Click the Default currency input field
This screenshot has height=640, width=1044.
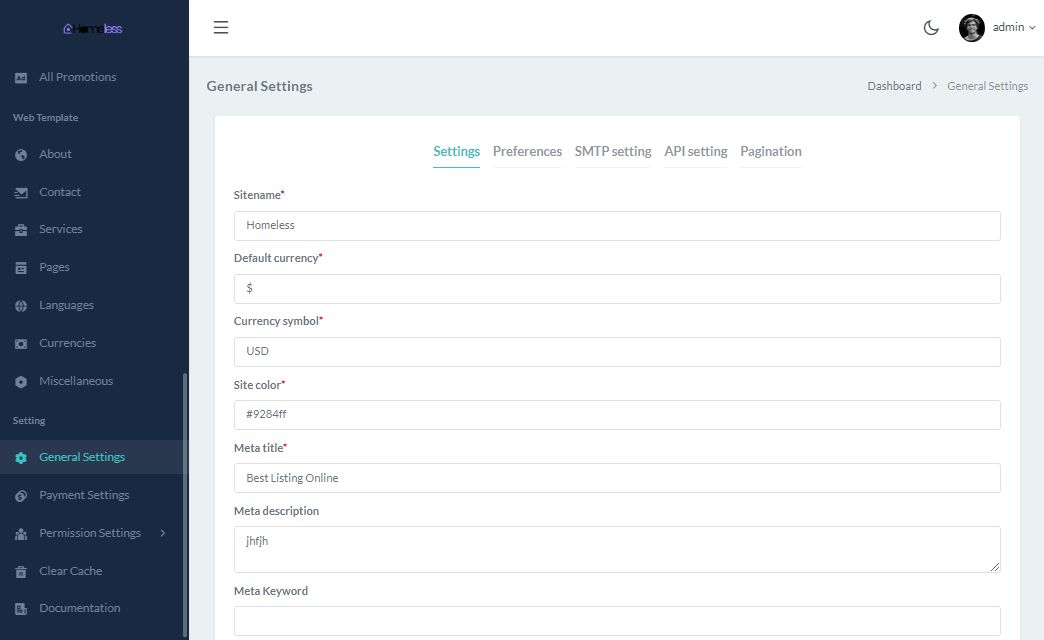(617, 289)
